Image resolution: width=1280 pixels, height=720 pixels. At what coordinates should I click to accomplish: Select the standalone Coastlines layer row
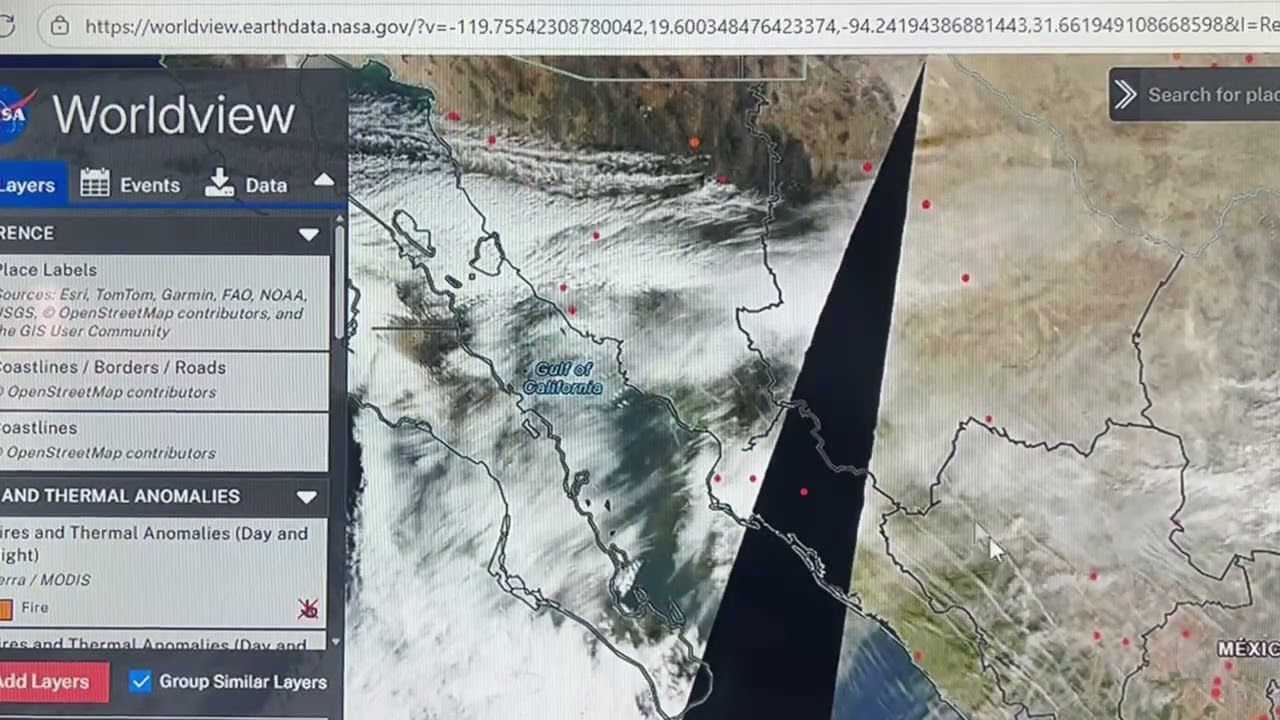click(164, 440)
